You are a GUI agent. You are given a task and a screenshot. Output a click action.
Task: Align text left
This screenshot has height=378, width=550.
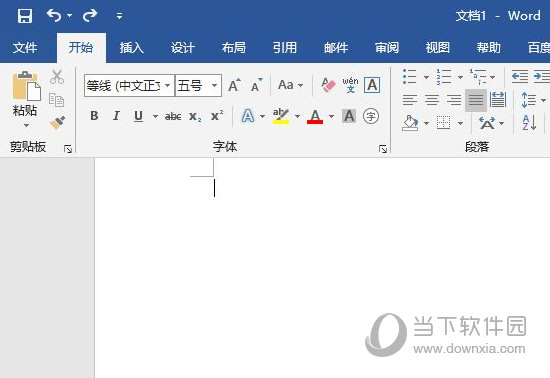point(410,100)
